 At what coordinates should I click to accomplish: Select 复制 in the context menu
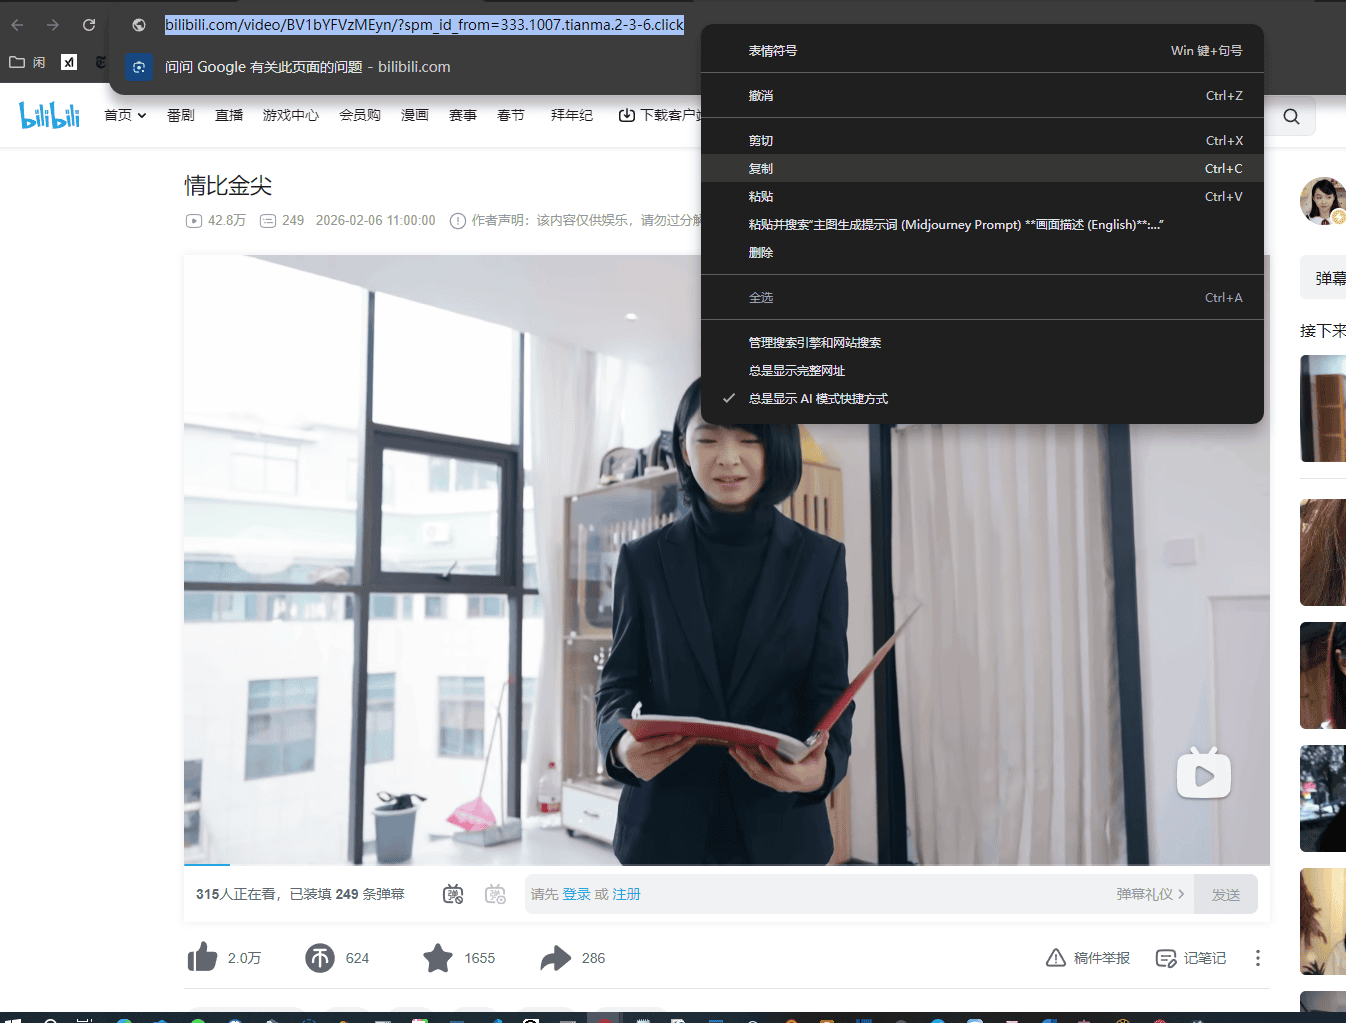[760, 168]
